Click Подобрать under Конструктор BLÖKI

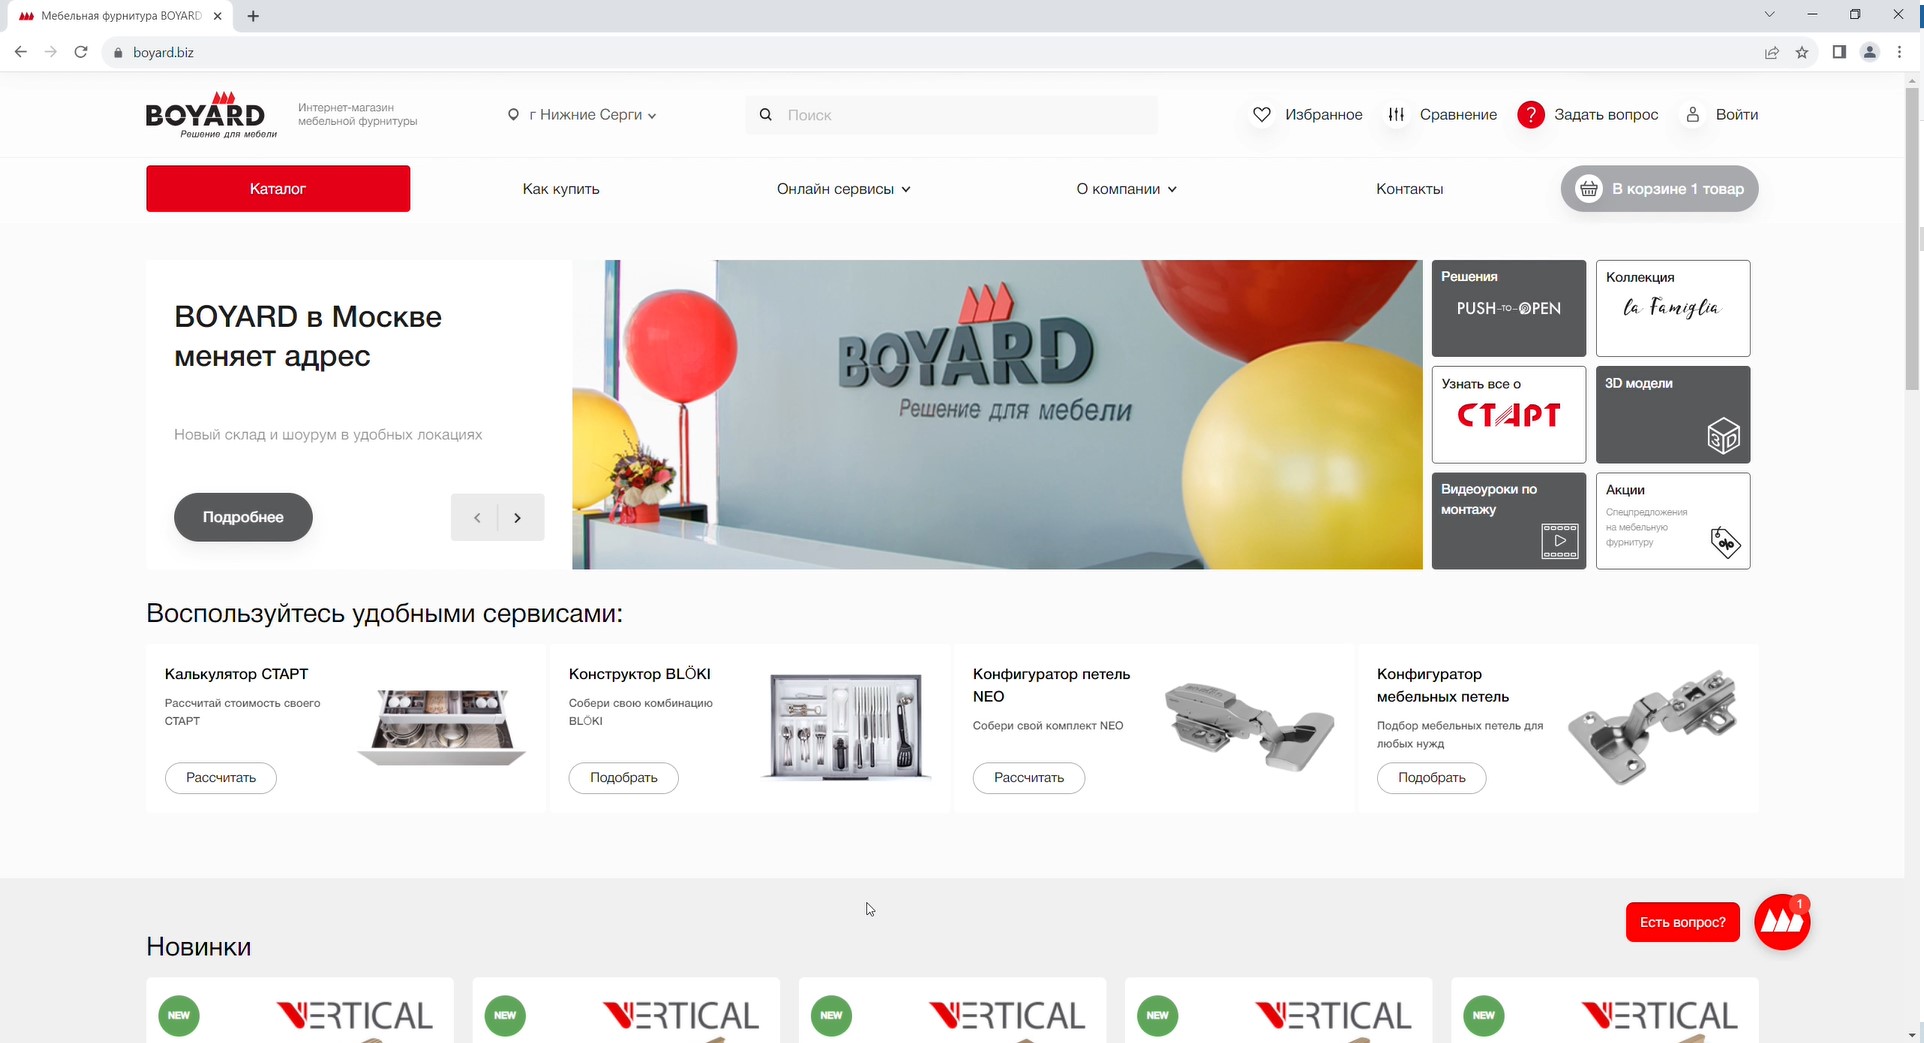point(624,778)
